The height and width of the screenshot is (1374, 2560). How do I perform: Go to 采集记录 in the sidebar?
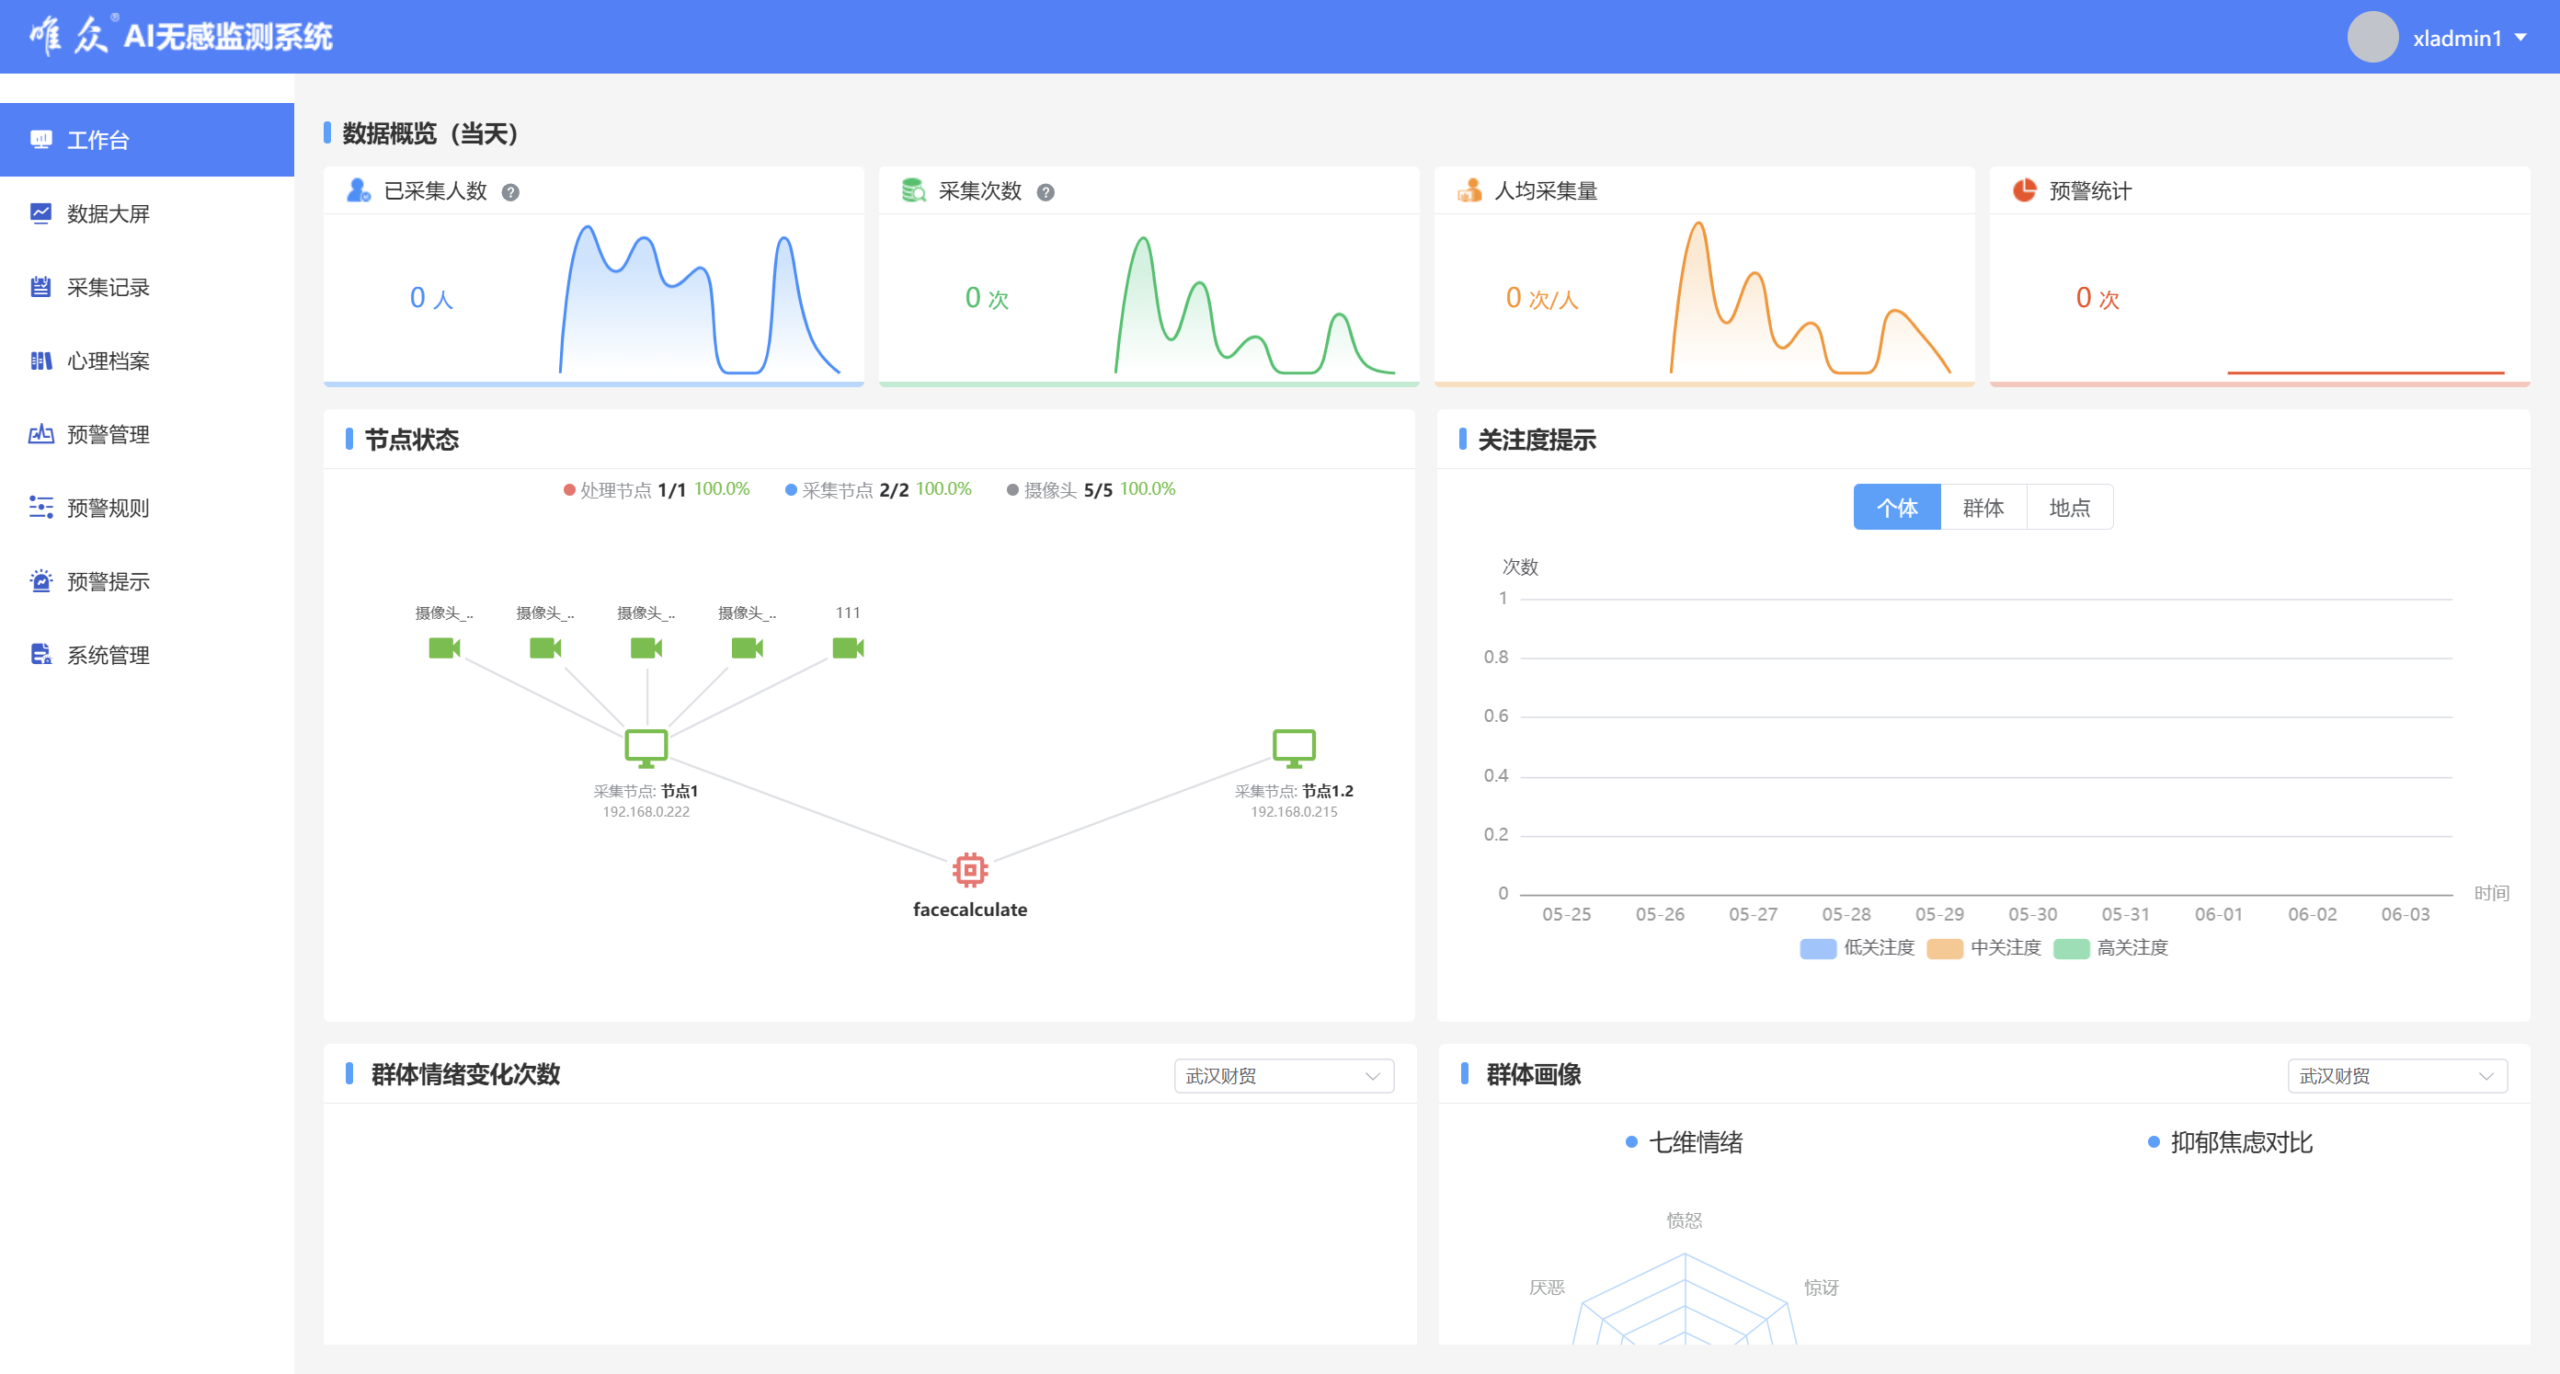tap(147, 287)
